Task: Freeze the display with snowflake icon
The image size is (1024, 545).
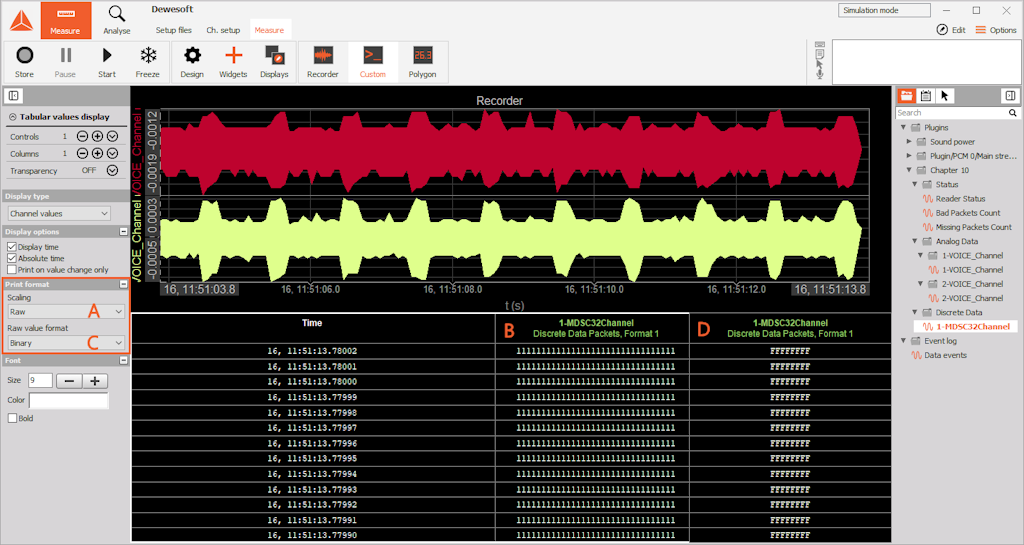Action: (x=148, y=62)
